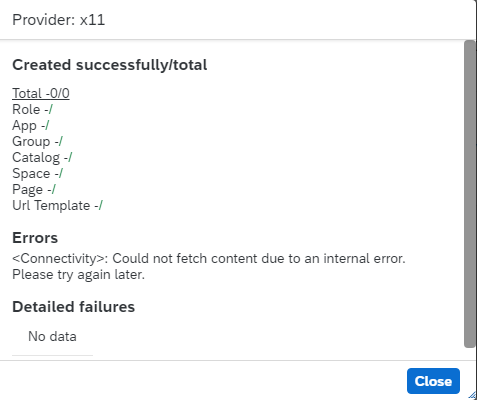
Task: Click the Detailed failures heading
Action: point(73,307)
